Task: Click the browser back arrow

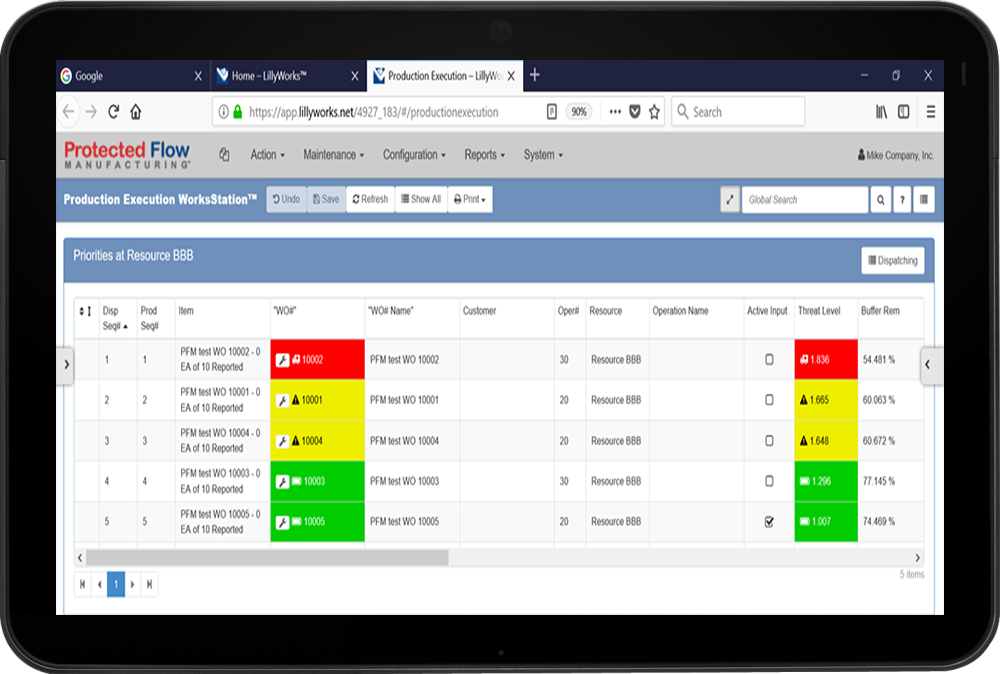Action: [68, 112]
